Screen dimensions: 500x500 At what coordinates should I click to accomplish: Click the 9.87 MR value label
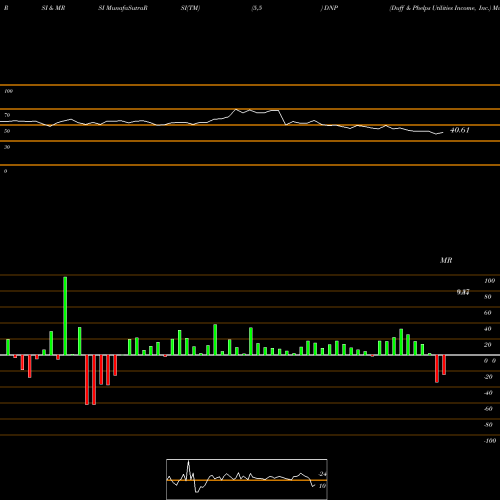click(463, 292)
